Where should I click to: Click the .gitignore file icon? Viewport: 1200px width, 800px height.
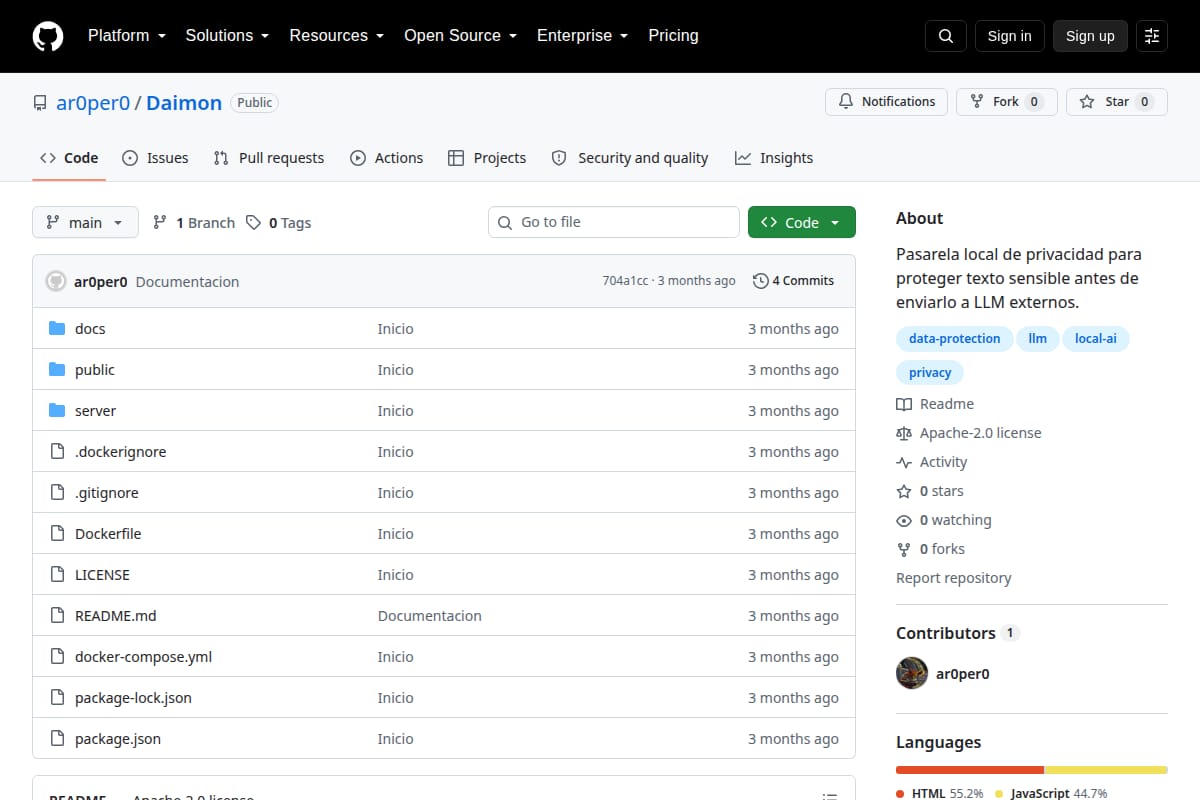(x=57, y=492)
